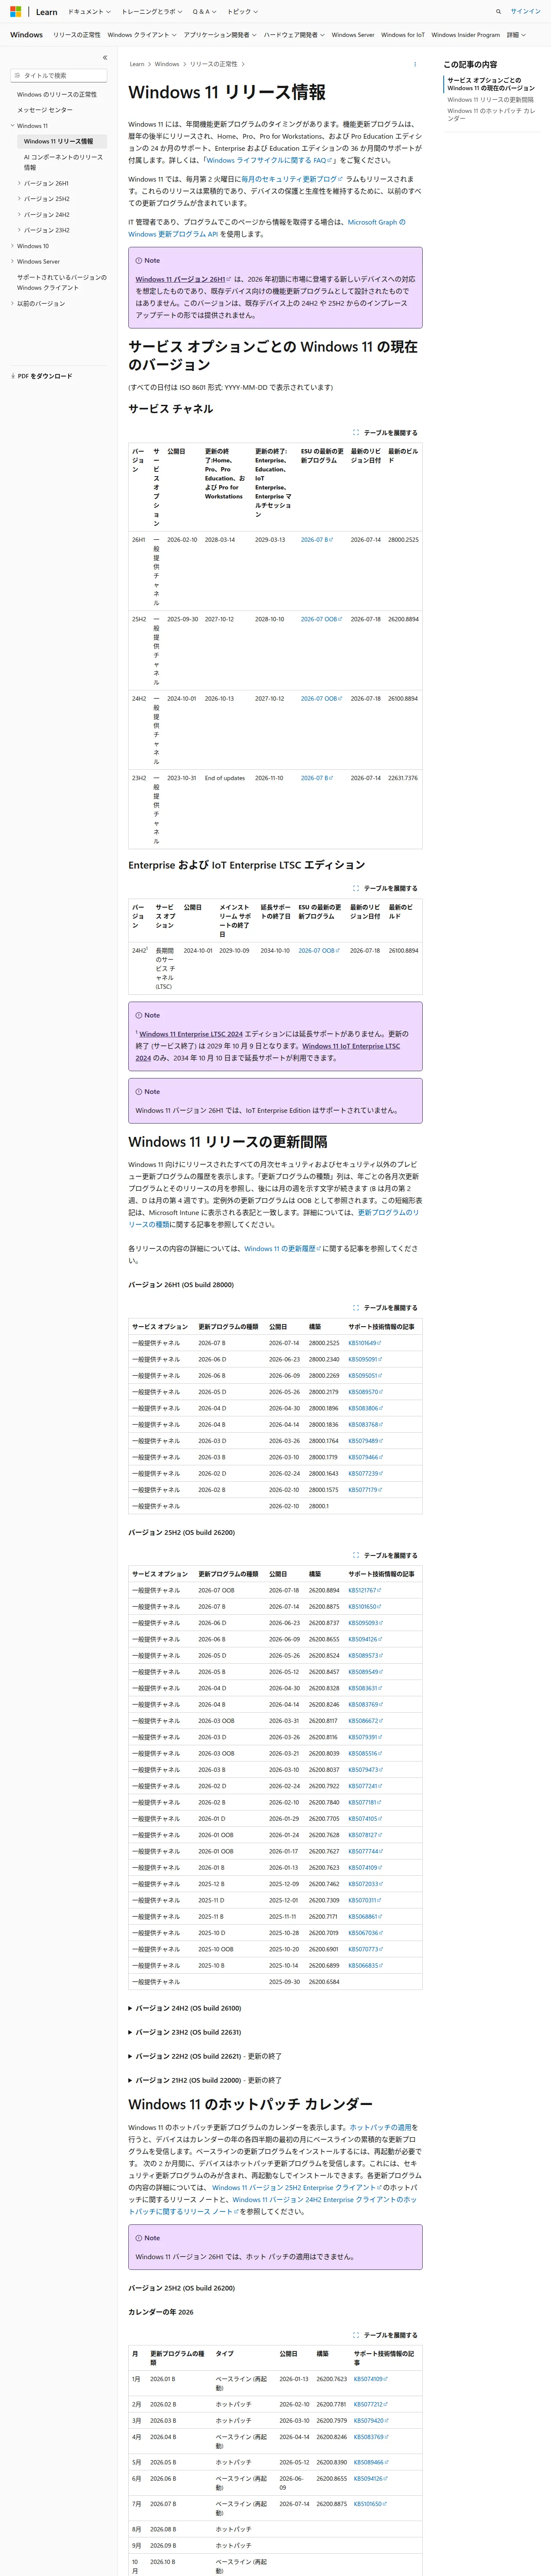
Task: Open the 2026-07 OOB link in the 25H2 row
Action: coord(321,619)
